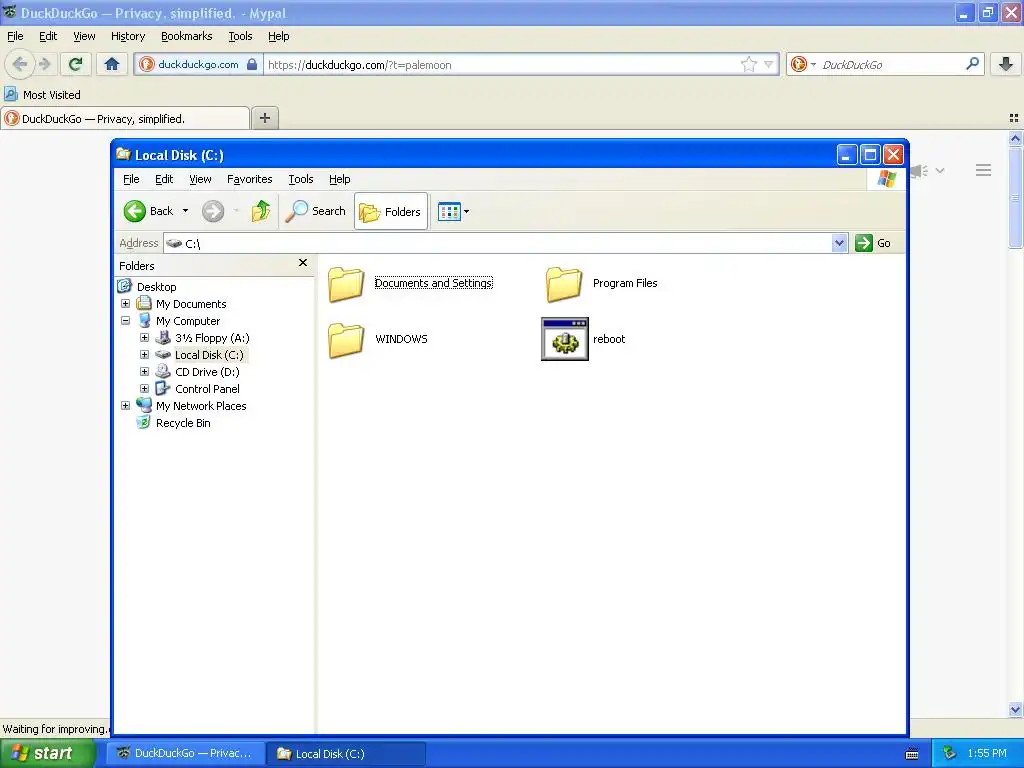Switch to DuckDuckGo taskbar button
Image resolution: width=1024 pixels, height=768 pixels.
pyautogui.click(x=186, y=753)
